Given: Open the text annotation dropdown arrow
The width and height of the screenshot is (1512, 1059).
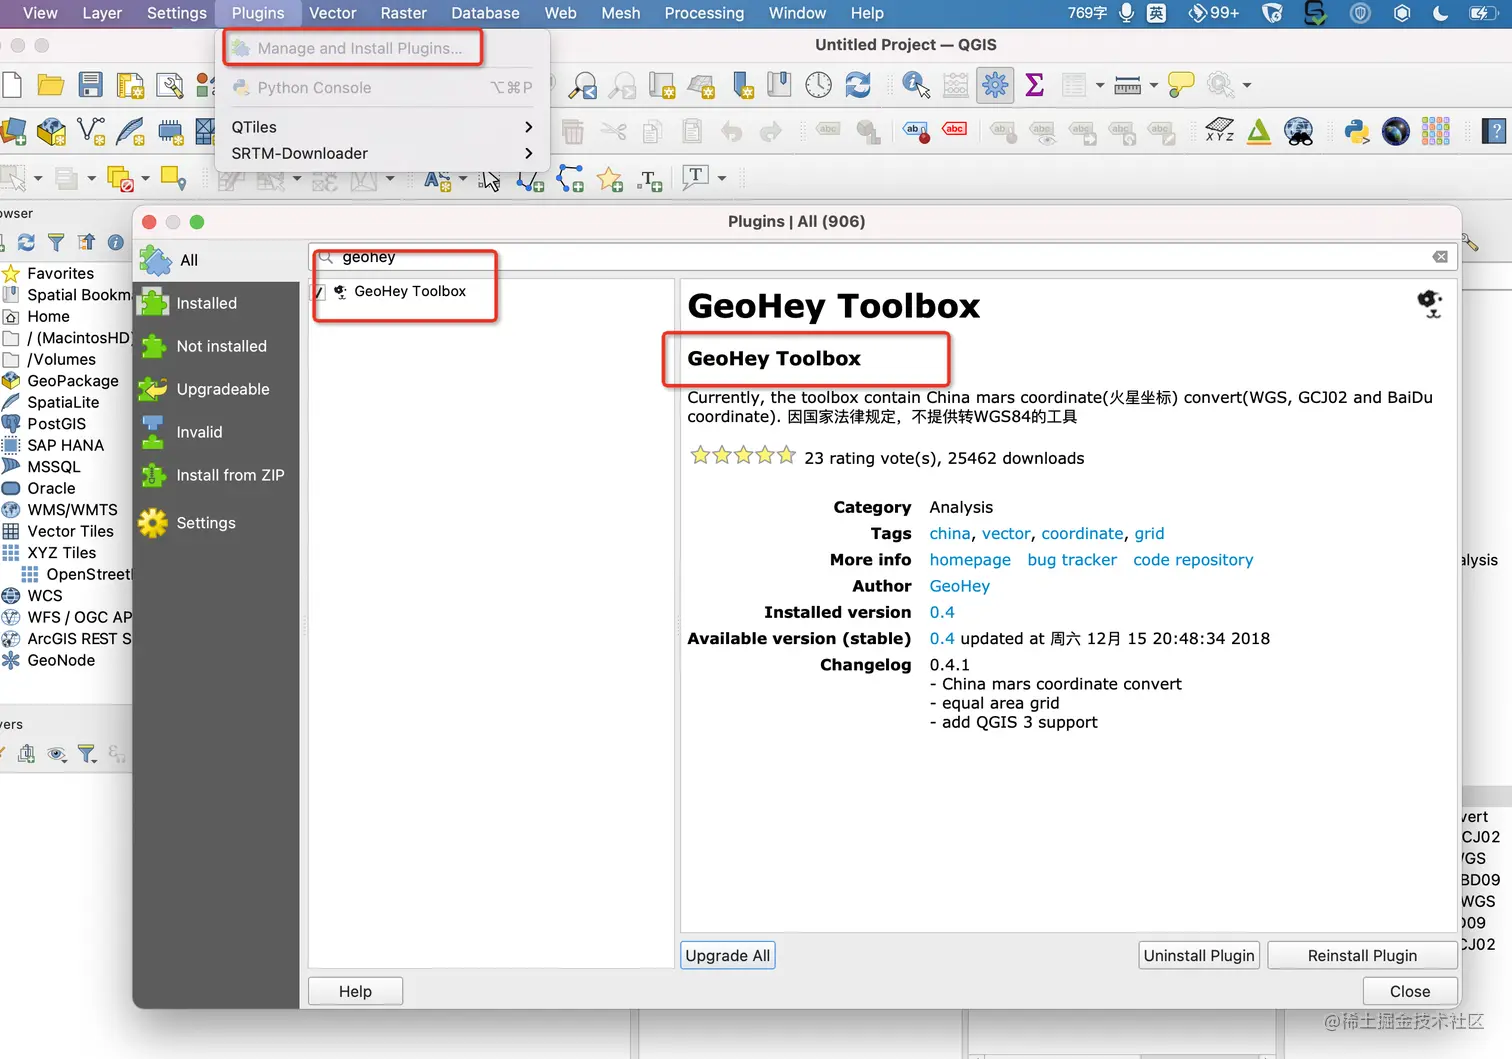Looking at the screenshot, I should coord(722,179).
